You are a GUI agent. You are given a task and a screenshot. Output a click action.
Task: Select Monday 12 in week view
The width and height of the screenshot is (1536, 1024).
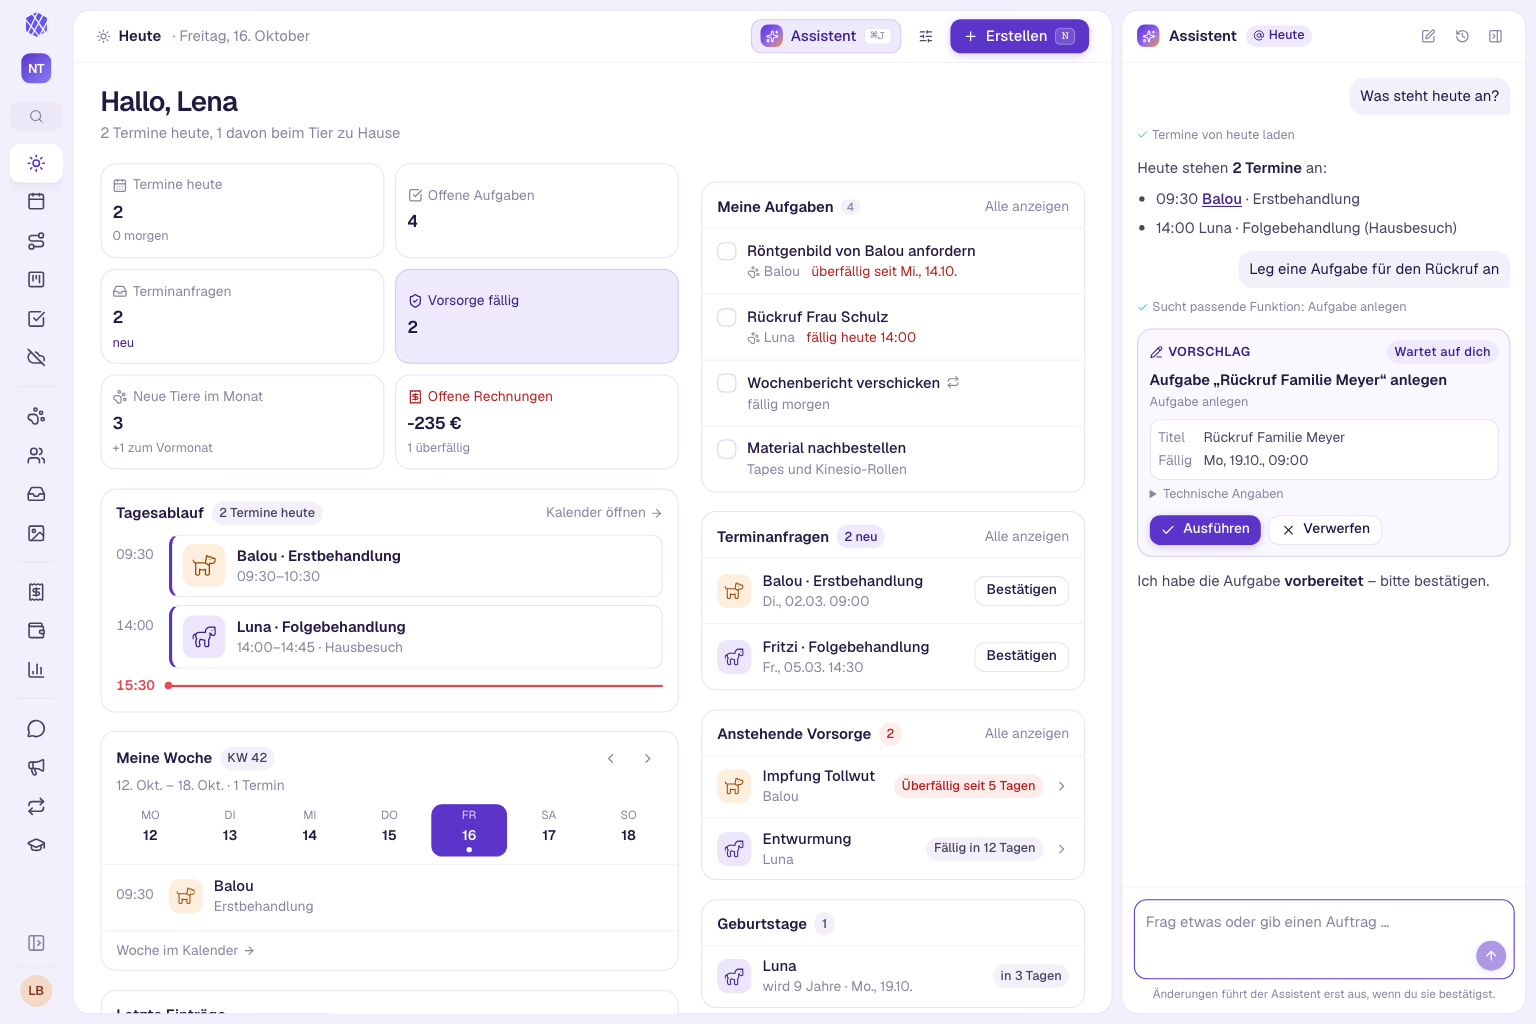150,830
